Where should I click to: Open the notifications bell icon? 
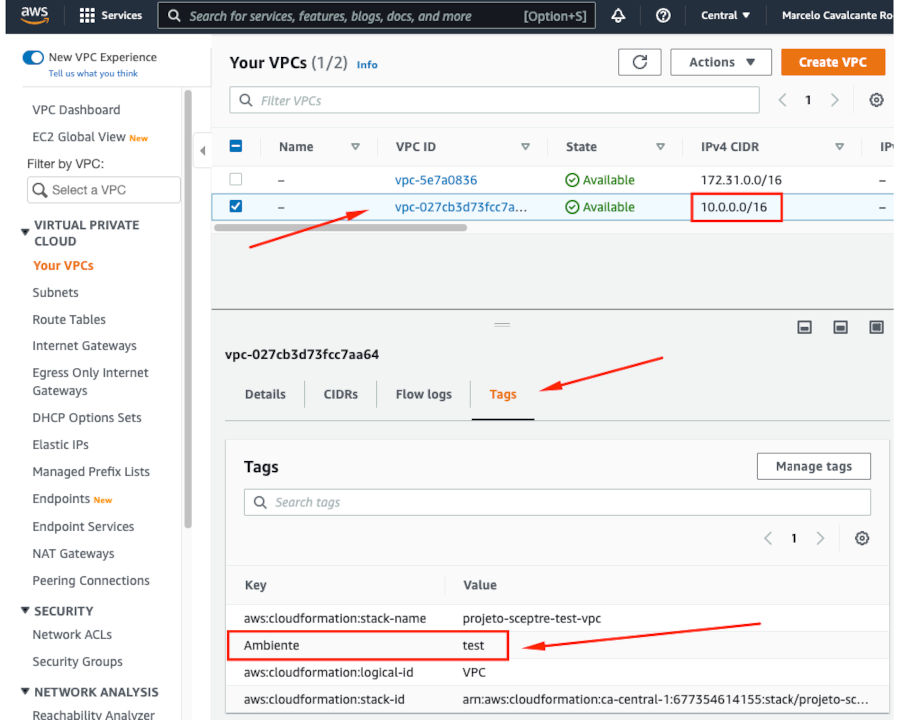618,15
